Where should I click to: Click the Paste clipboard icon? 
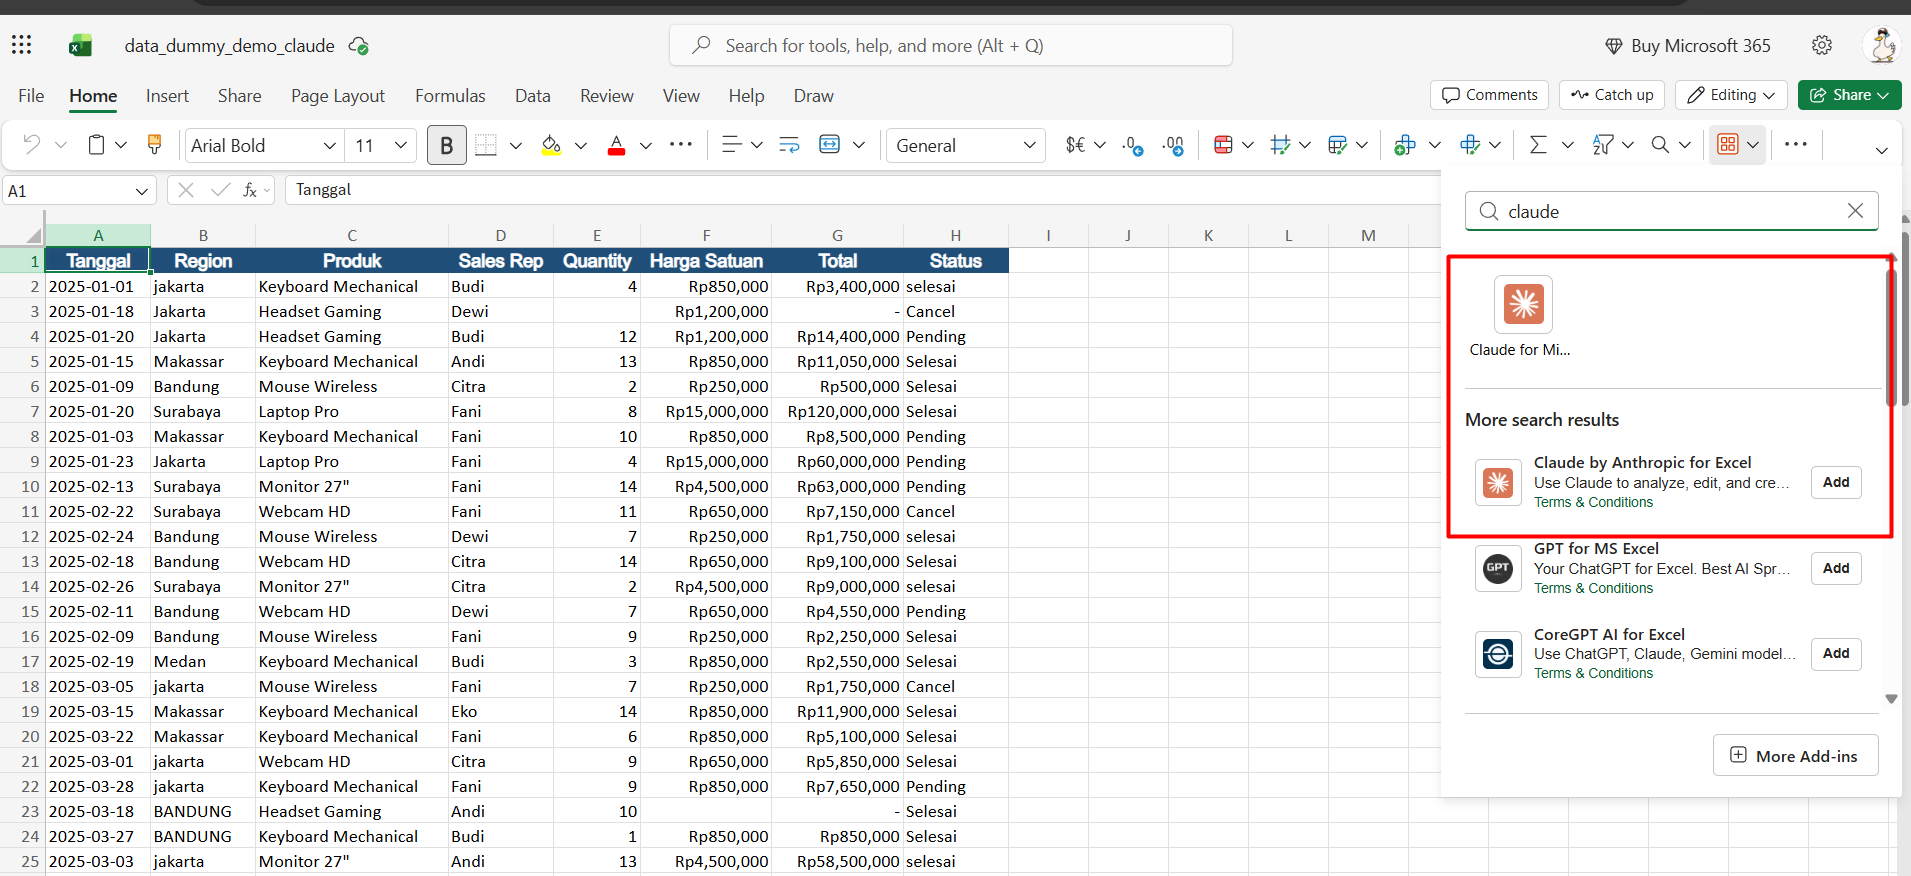96,145
